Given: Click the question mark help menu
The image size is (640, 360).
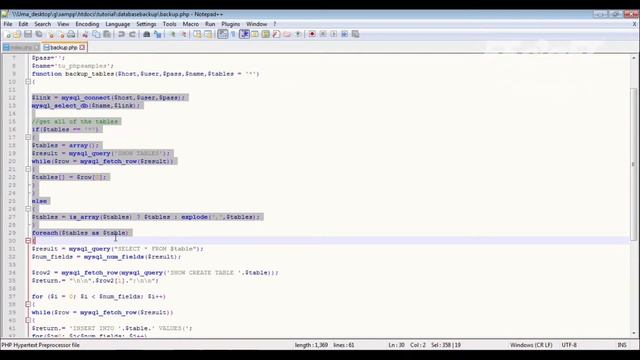Looking at the screenshot, I should [275, 24].
